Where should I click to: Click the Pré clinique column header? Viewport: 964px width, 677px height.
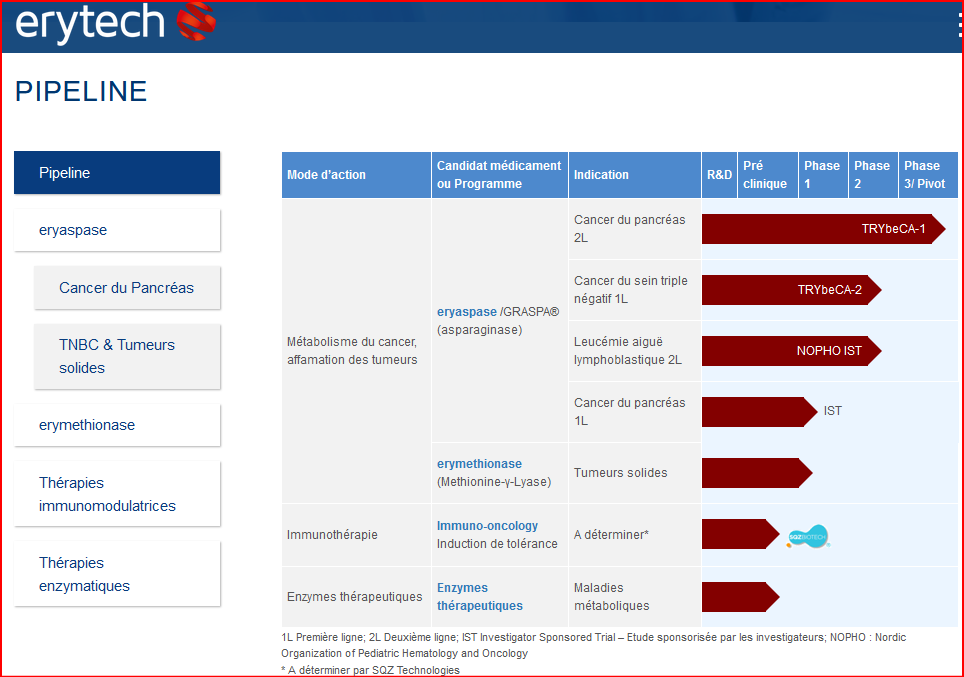pyautogui.click(x=768, y=175)
